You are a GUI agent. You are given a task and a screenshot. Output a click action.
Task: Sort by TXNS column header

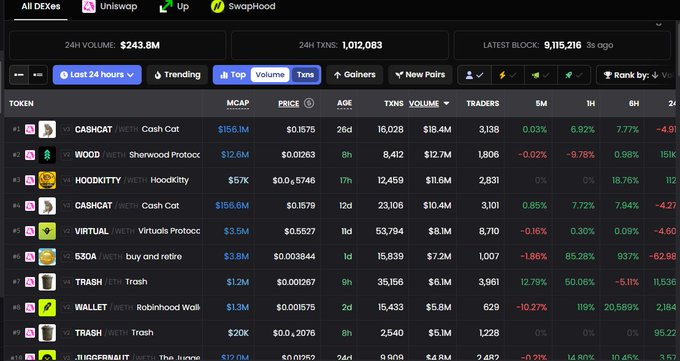coord(394,103)
